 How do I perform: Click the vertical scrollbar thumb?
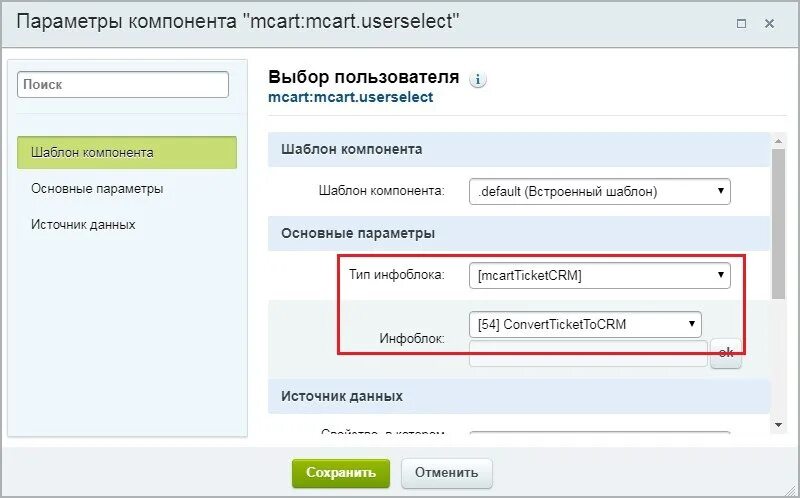tap(779, 225)
